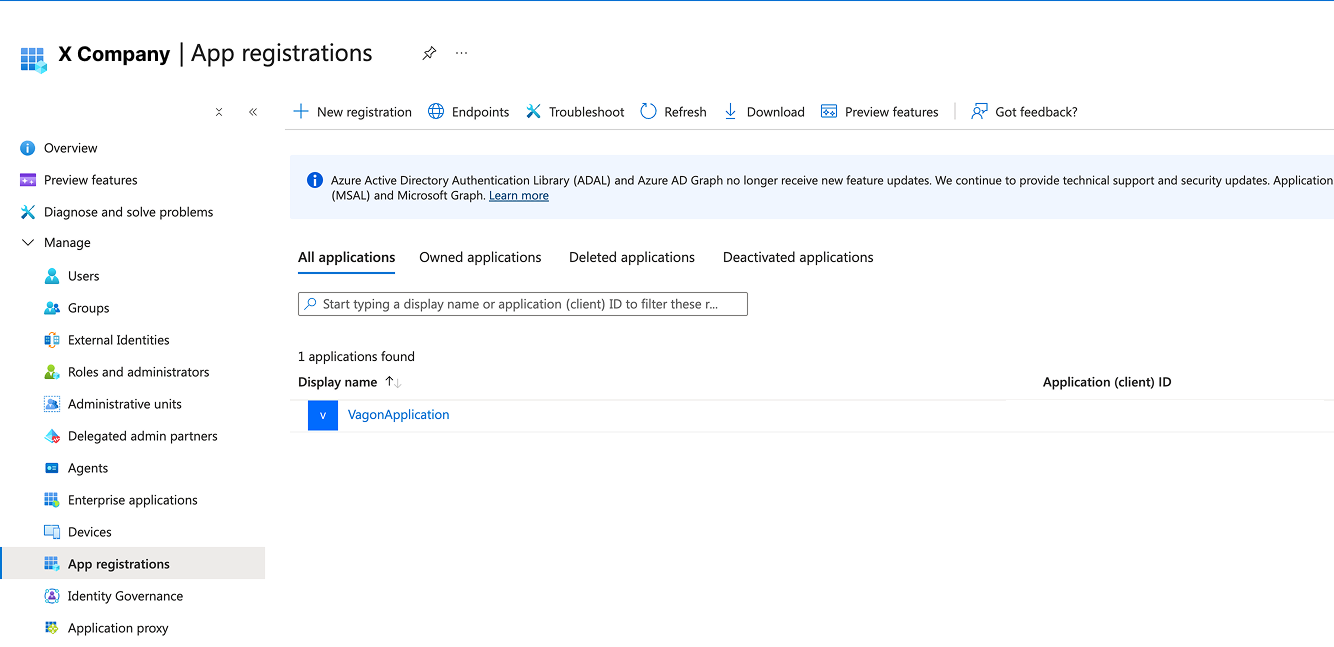
Task: Click the Display name column header text
Action: pyautogui.click(x=338, y=382)
